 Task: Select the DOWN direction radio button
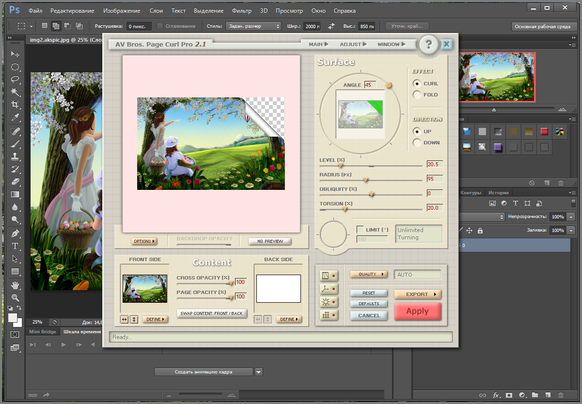417,143
